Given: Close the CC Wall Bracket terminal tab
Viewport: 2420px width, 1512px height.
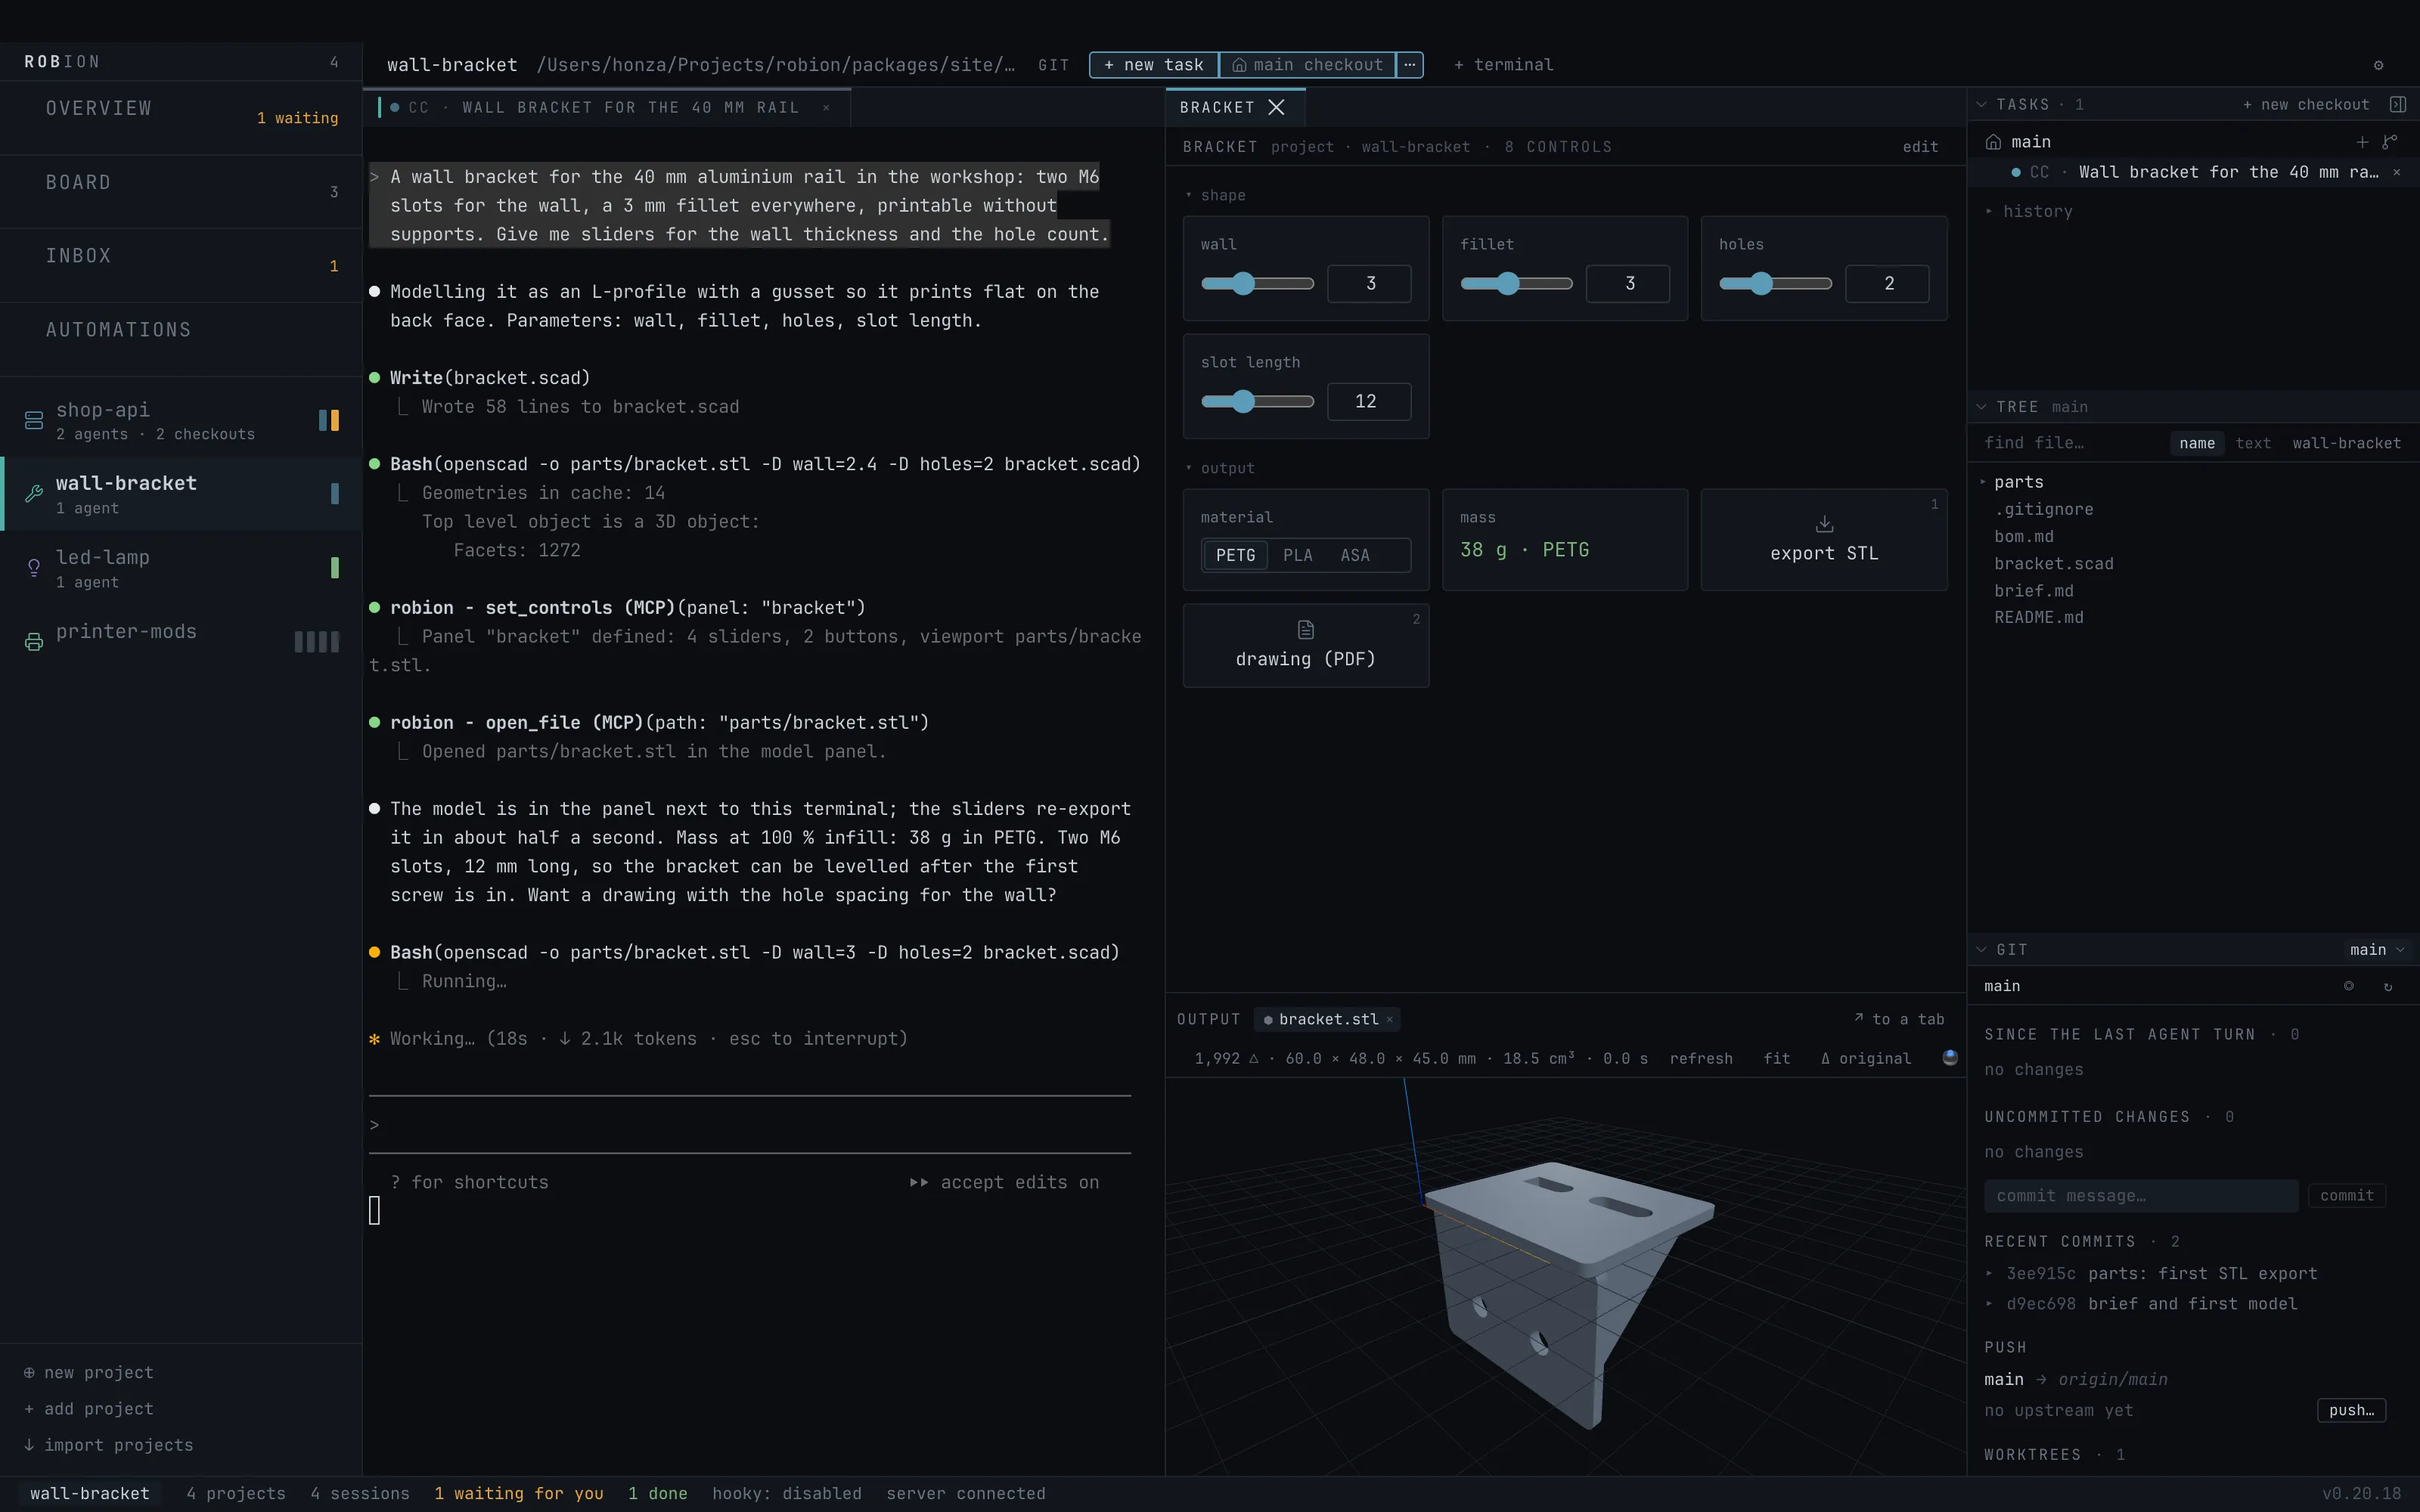Looking at the screenshot, I should point(826,108).
